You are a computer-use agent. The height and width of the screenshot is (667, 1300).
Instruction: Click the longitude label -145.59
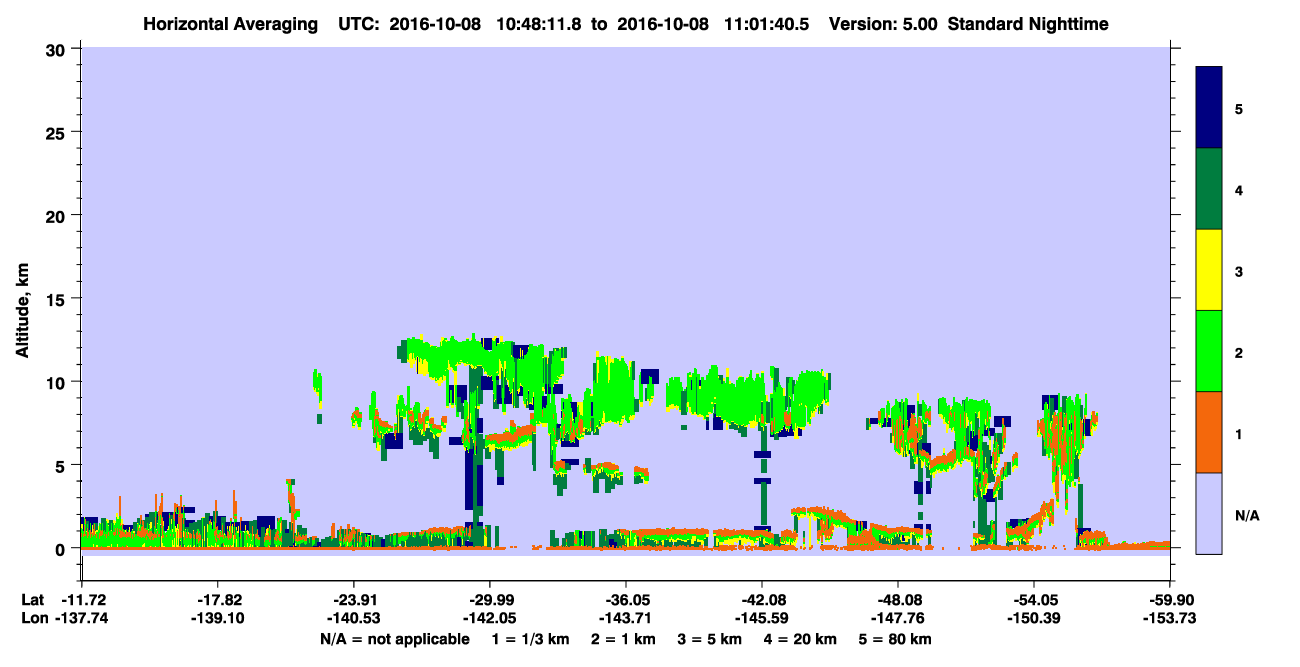coord(762,619)
